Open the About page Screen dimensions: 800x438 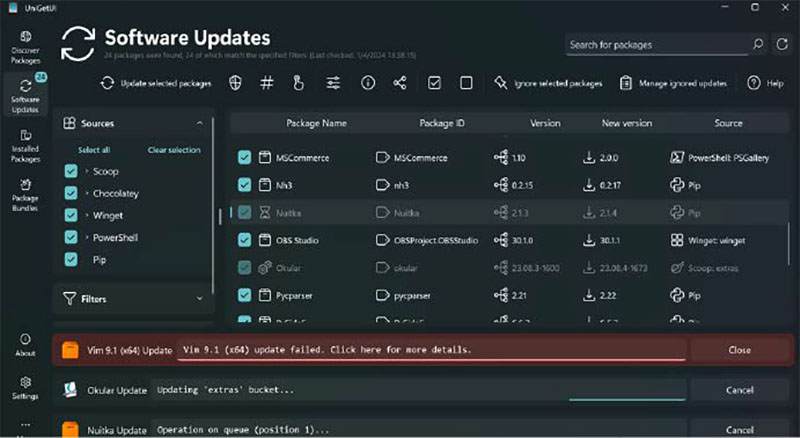click(25, 345)
